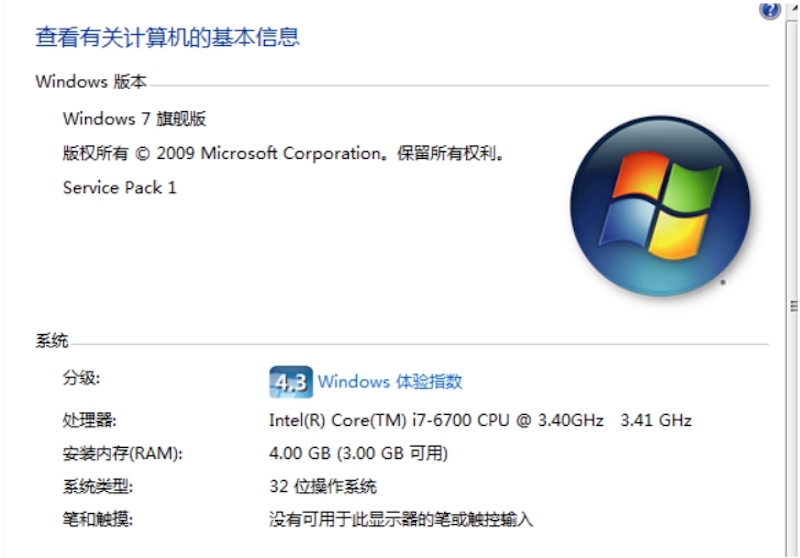Screen dimensions: 800x558
Task: Click the 安装内存(RAM) label
Action: [123, 454]
